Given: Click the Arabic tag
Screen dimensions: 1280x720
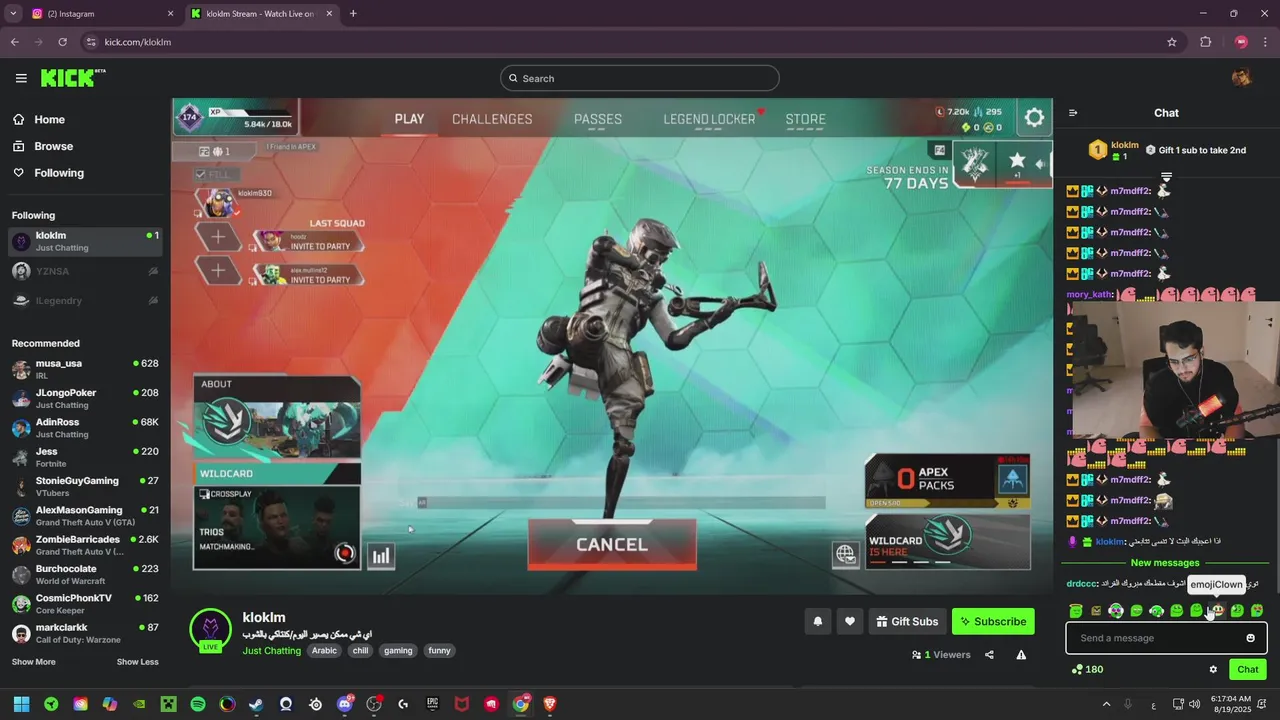Looking at the screenshot, I should (324, 651).
